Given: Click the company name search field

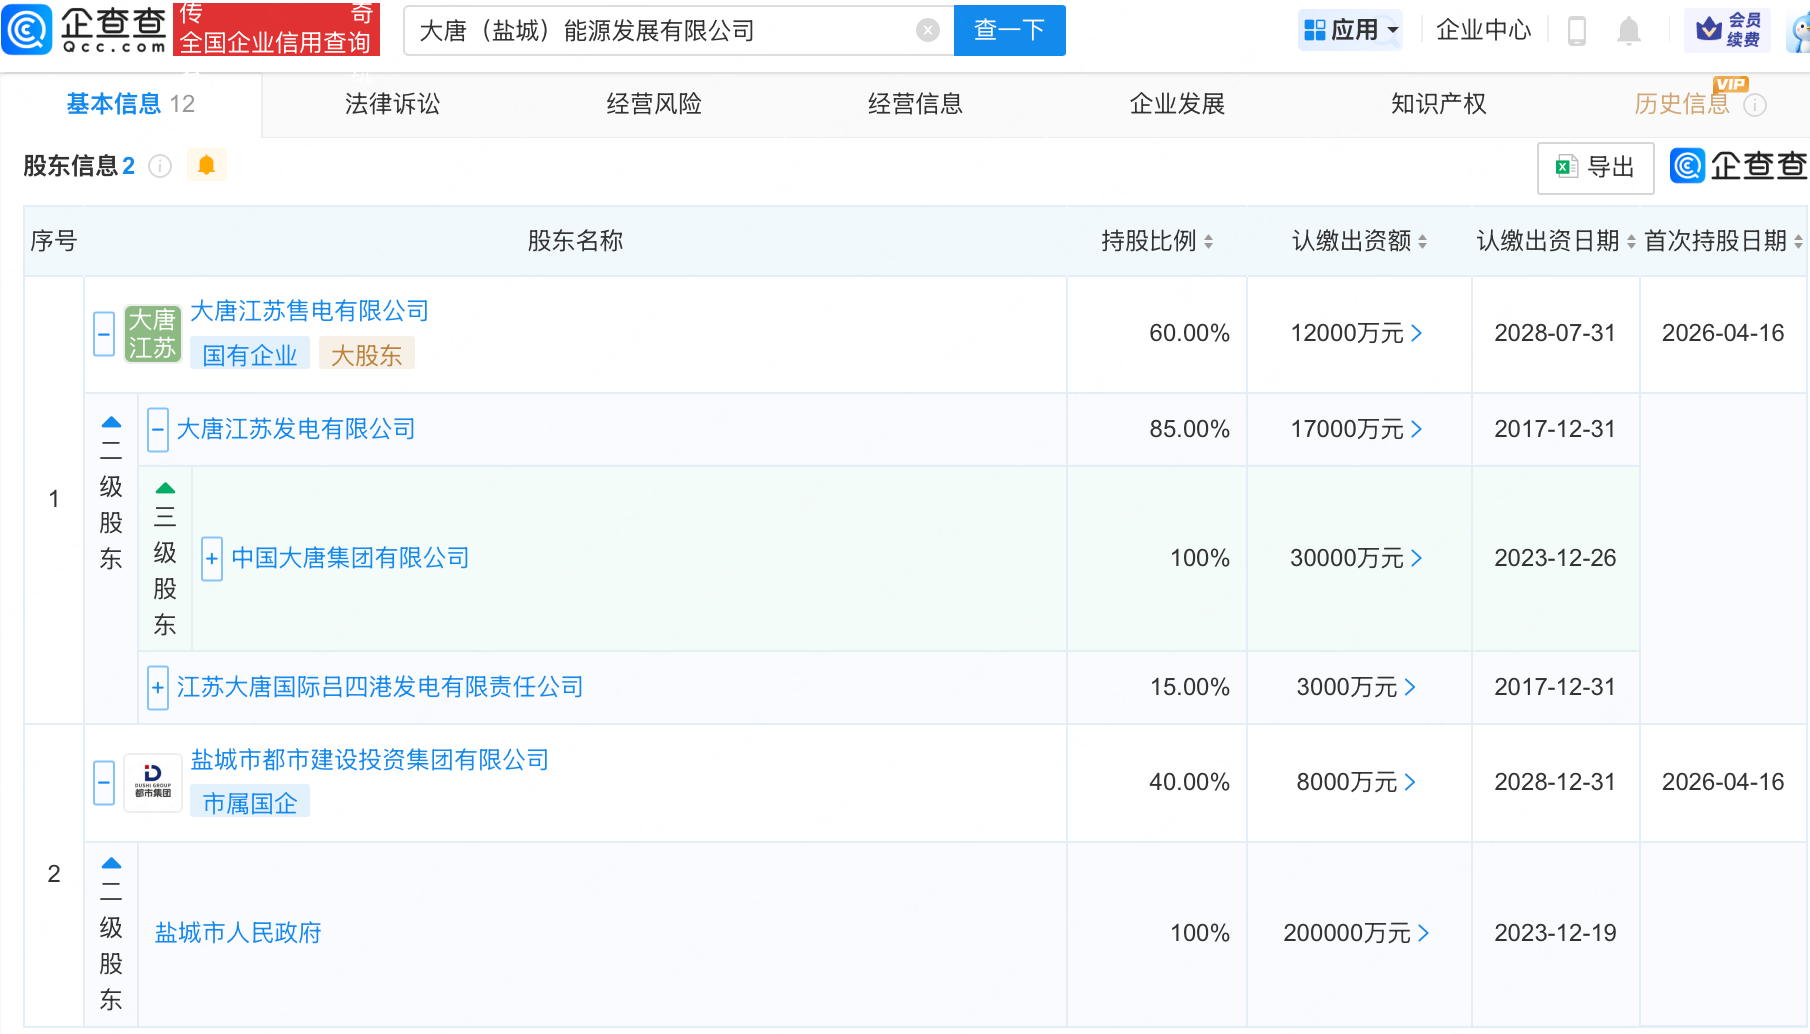Looking at the screenshot, I should (x=660, y=31).
